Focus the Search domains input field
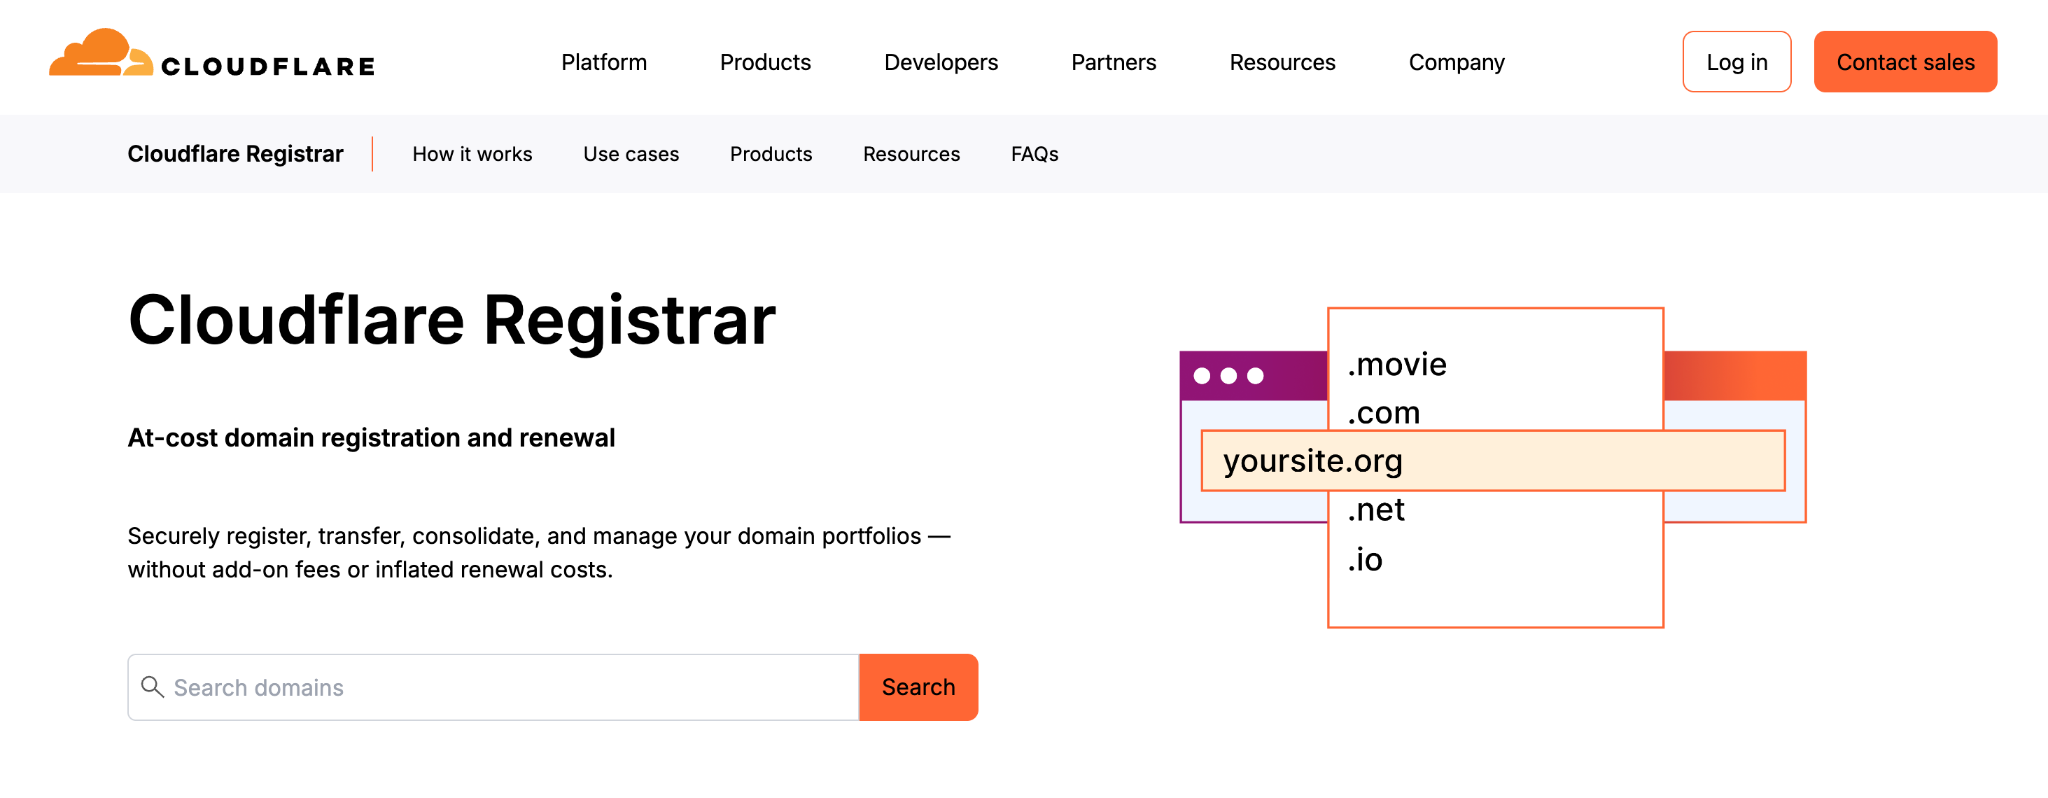 coord(493,687)
